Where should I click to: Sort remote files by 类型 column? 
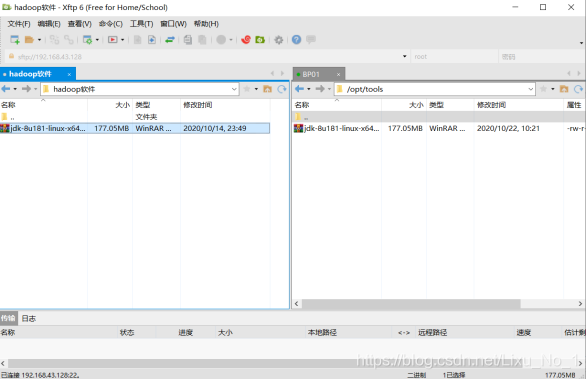[450, 105]
